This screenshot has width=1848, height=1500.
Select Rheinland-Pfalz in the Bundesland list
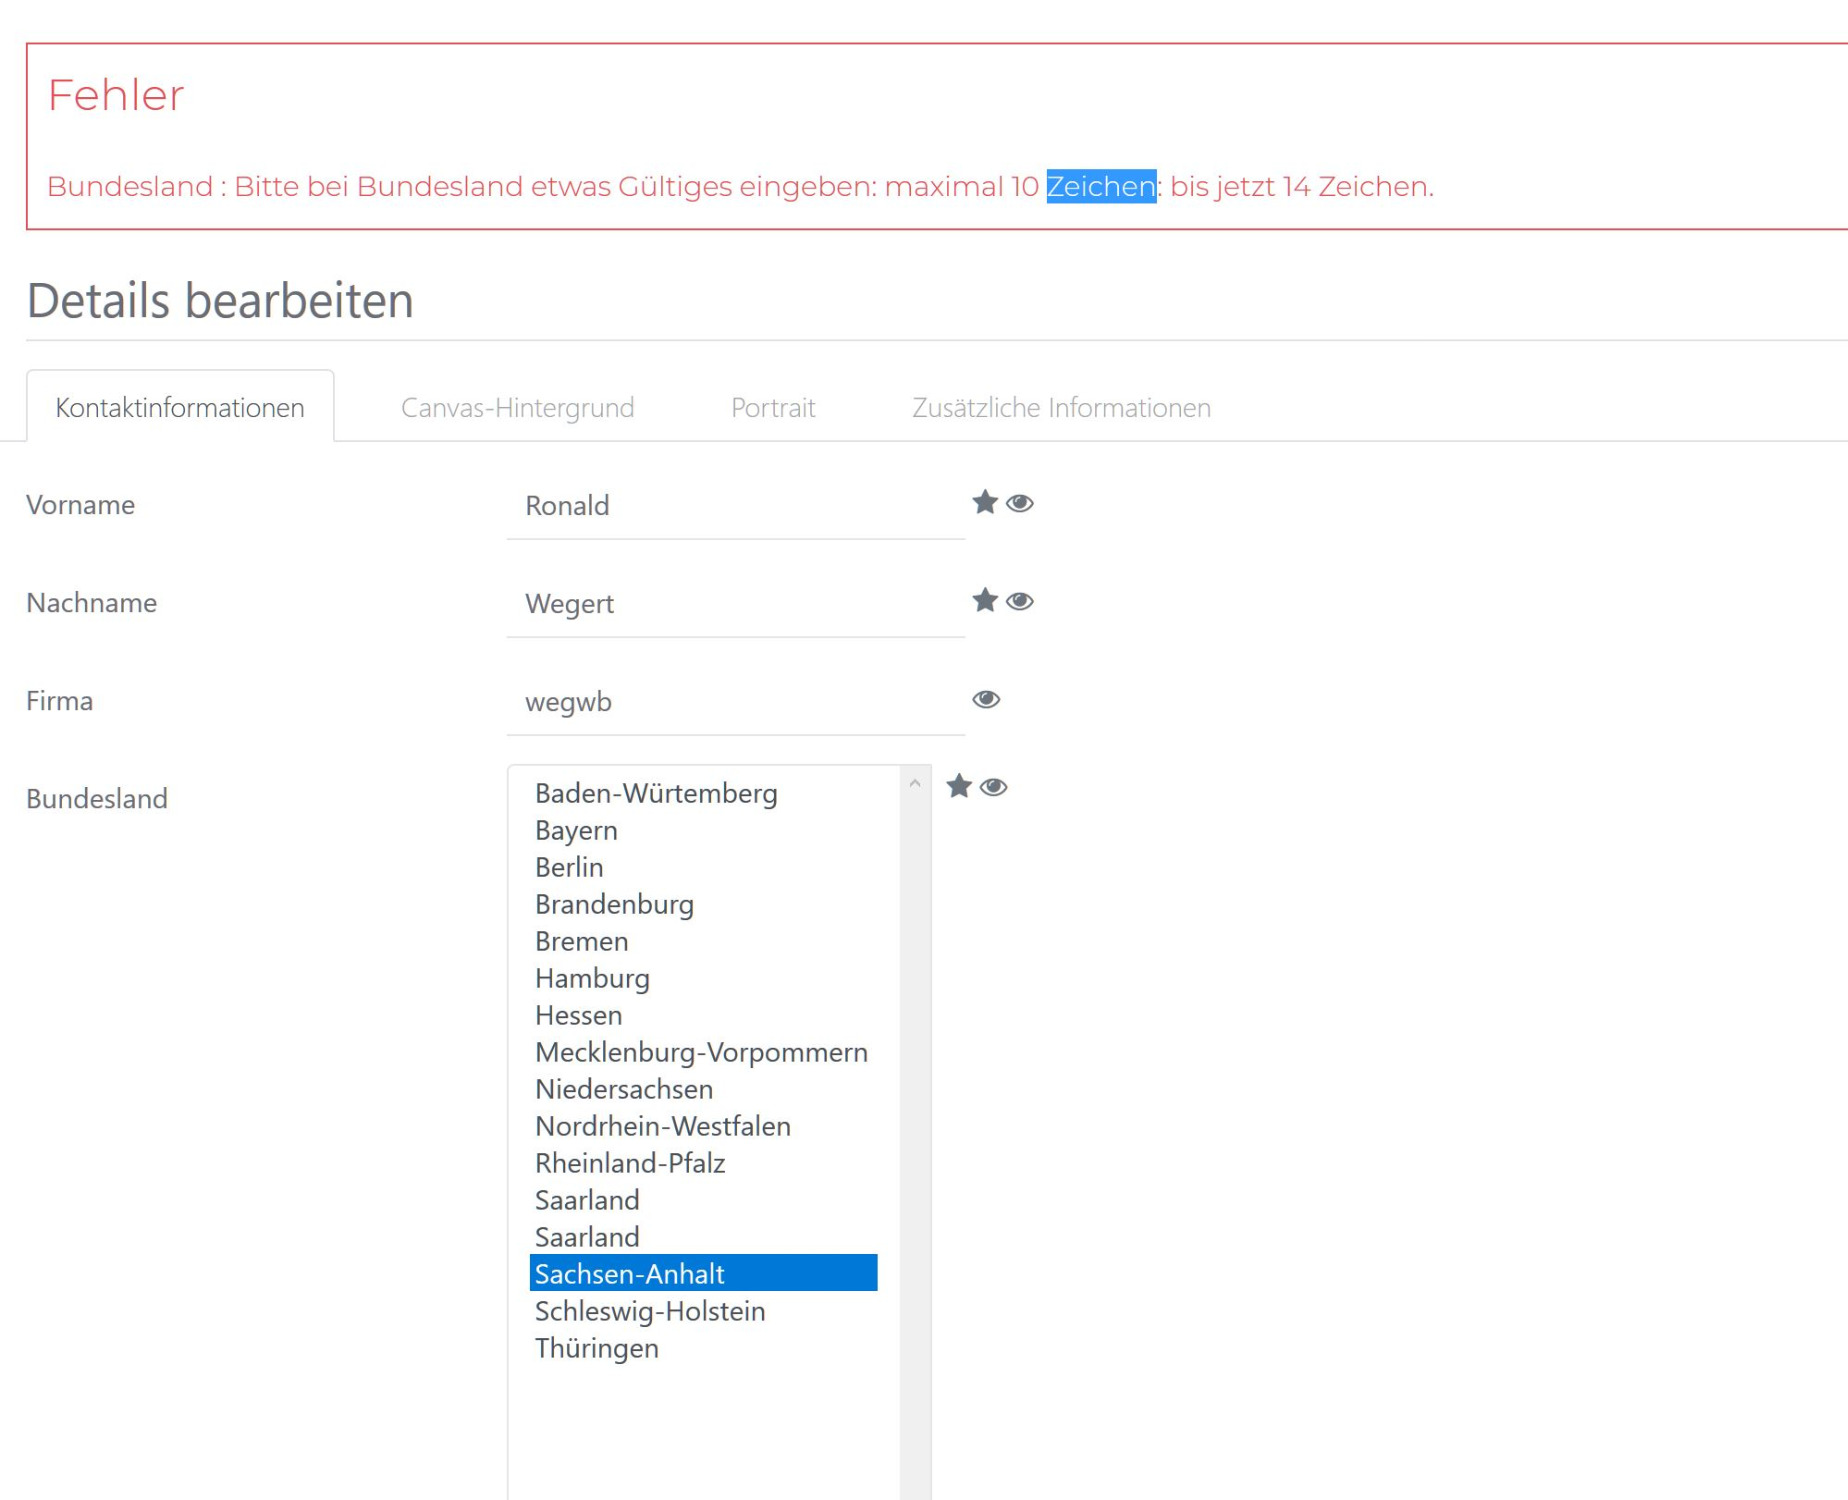point(703,1163)
